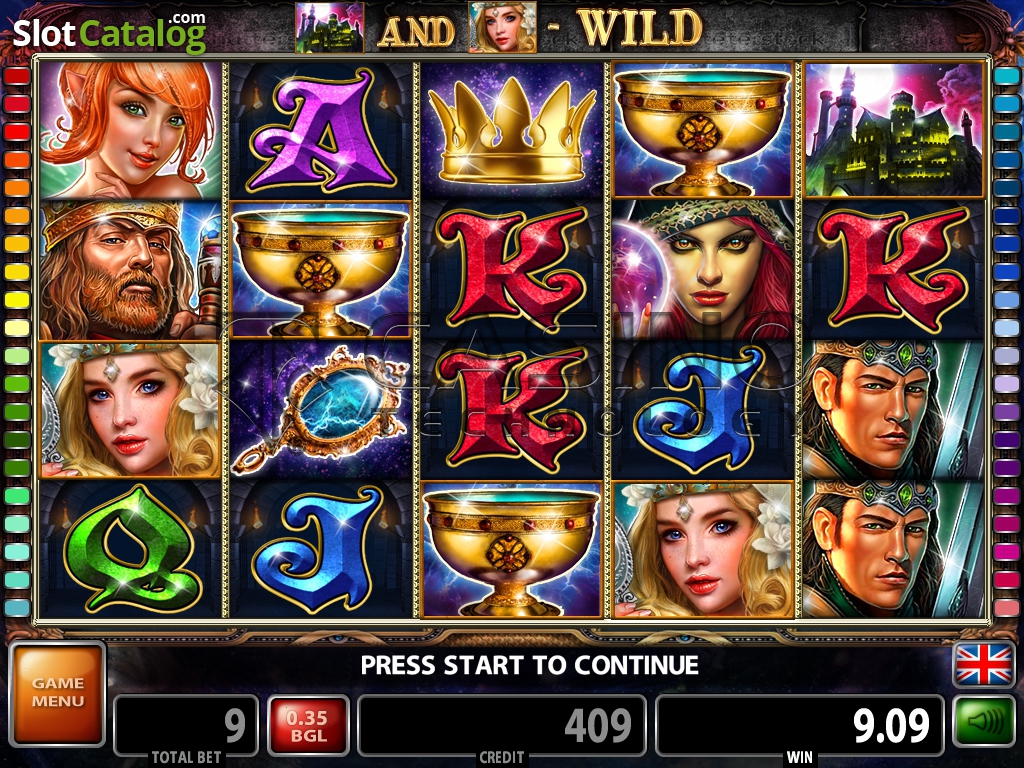The height and width of the screenshot is (768, 1024).
Task: Click the golden chalice on reel two
Action: click(x=320, y=269)
